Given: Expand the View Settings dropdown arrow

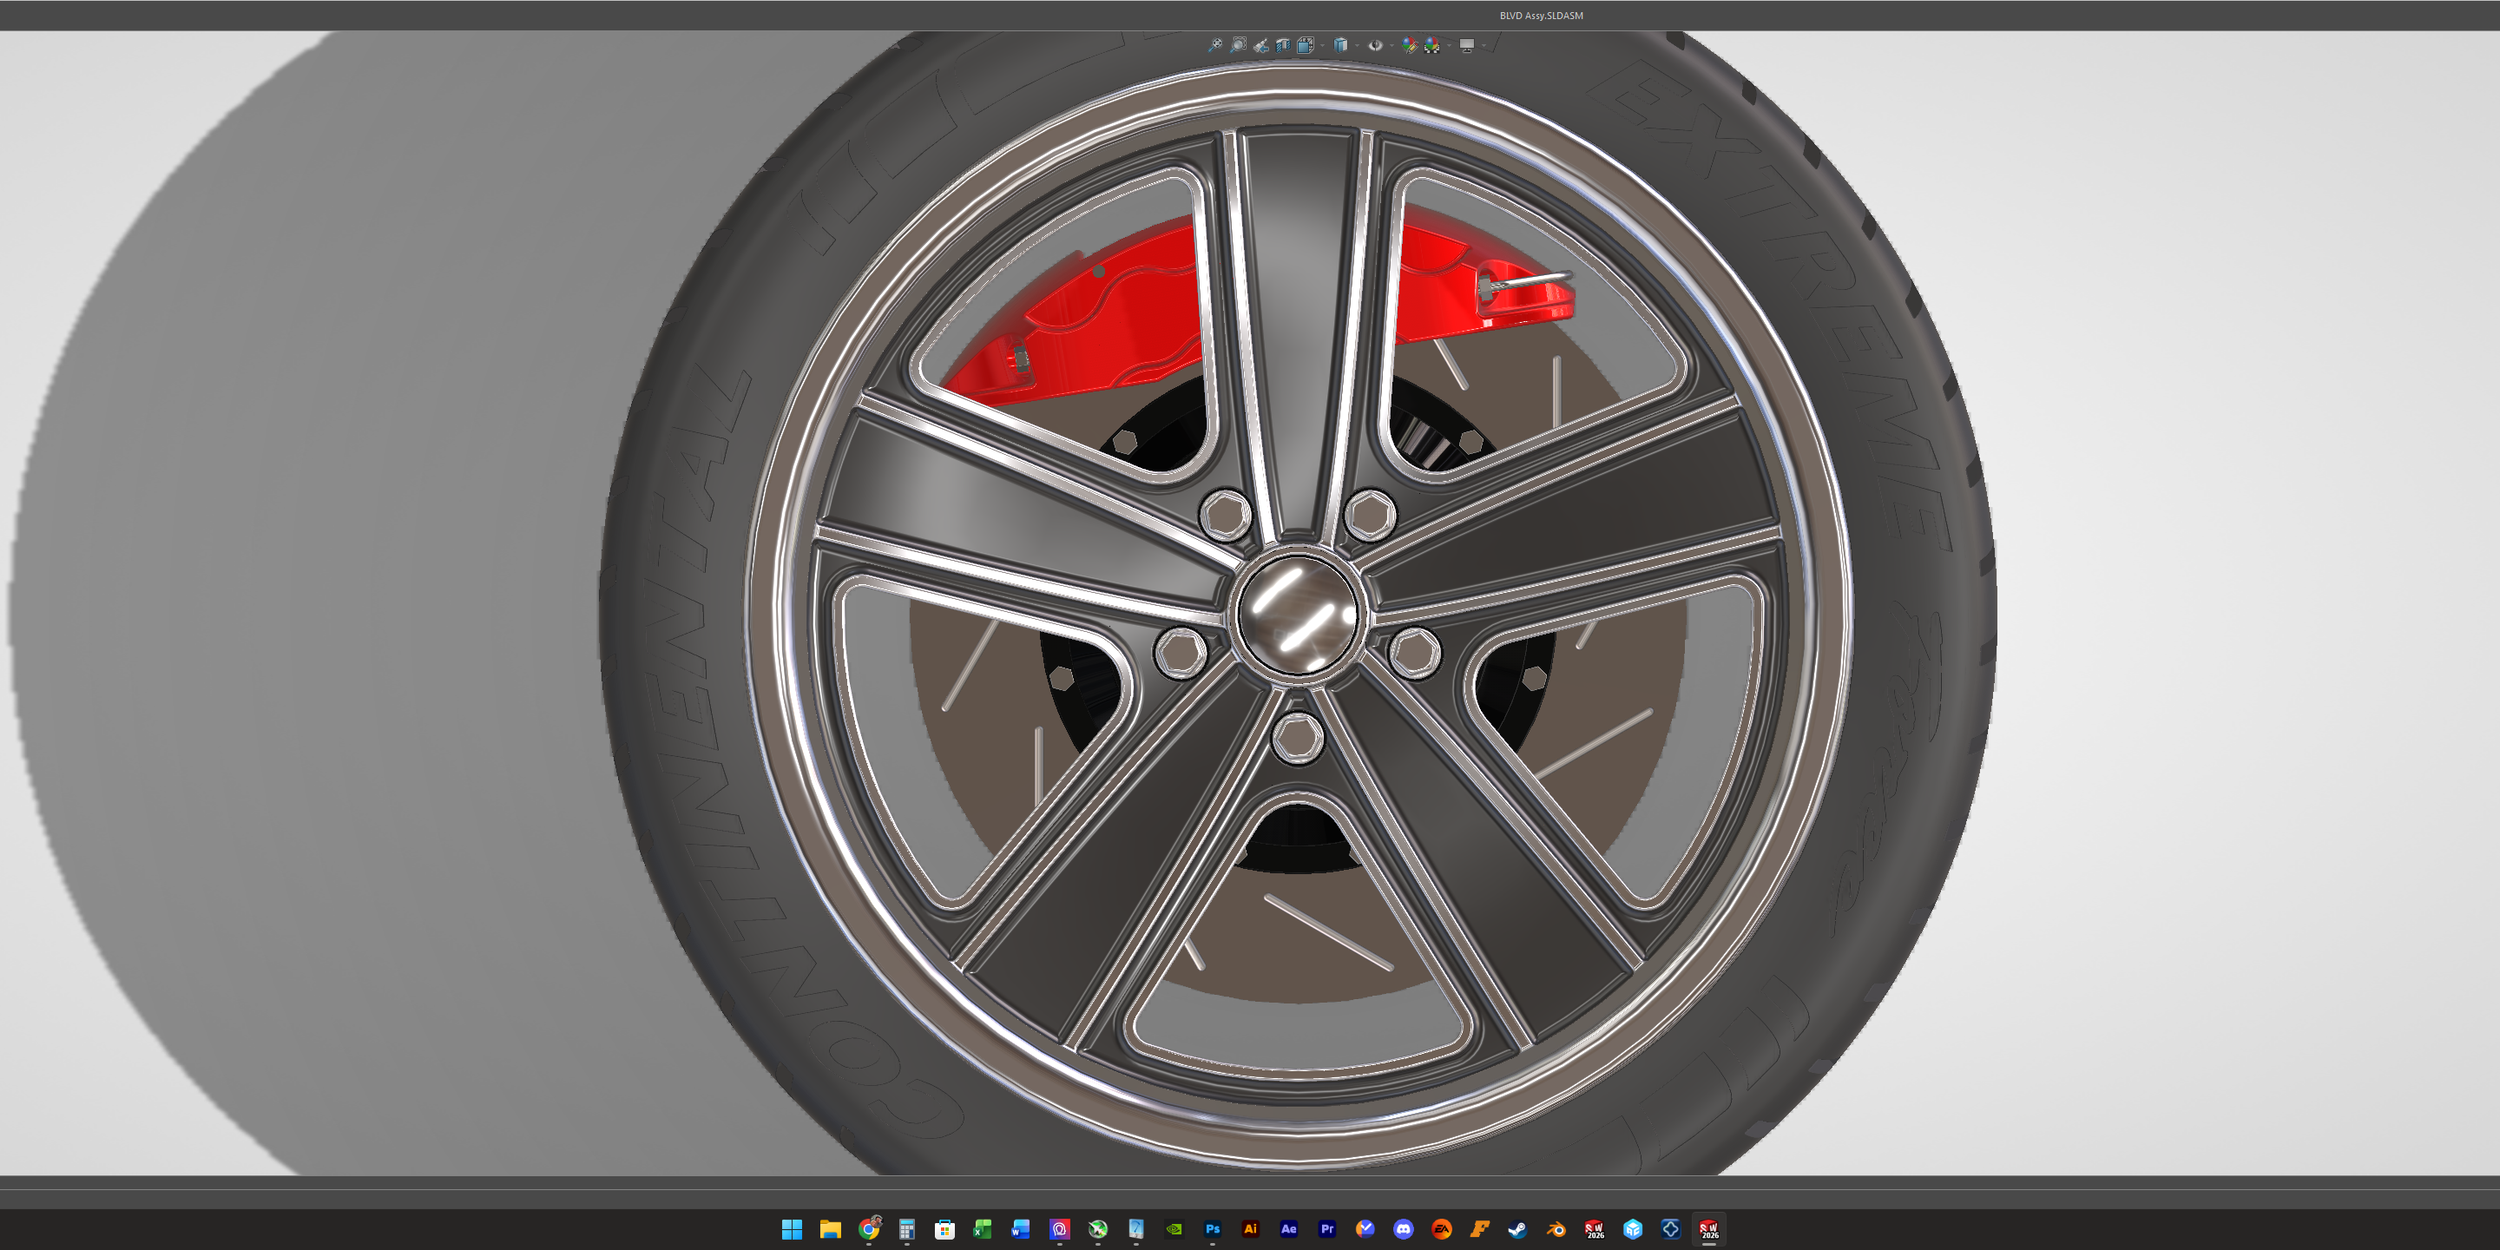Looking at the screenshot, I should (x=1484, y=45).
